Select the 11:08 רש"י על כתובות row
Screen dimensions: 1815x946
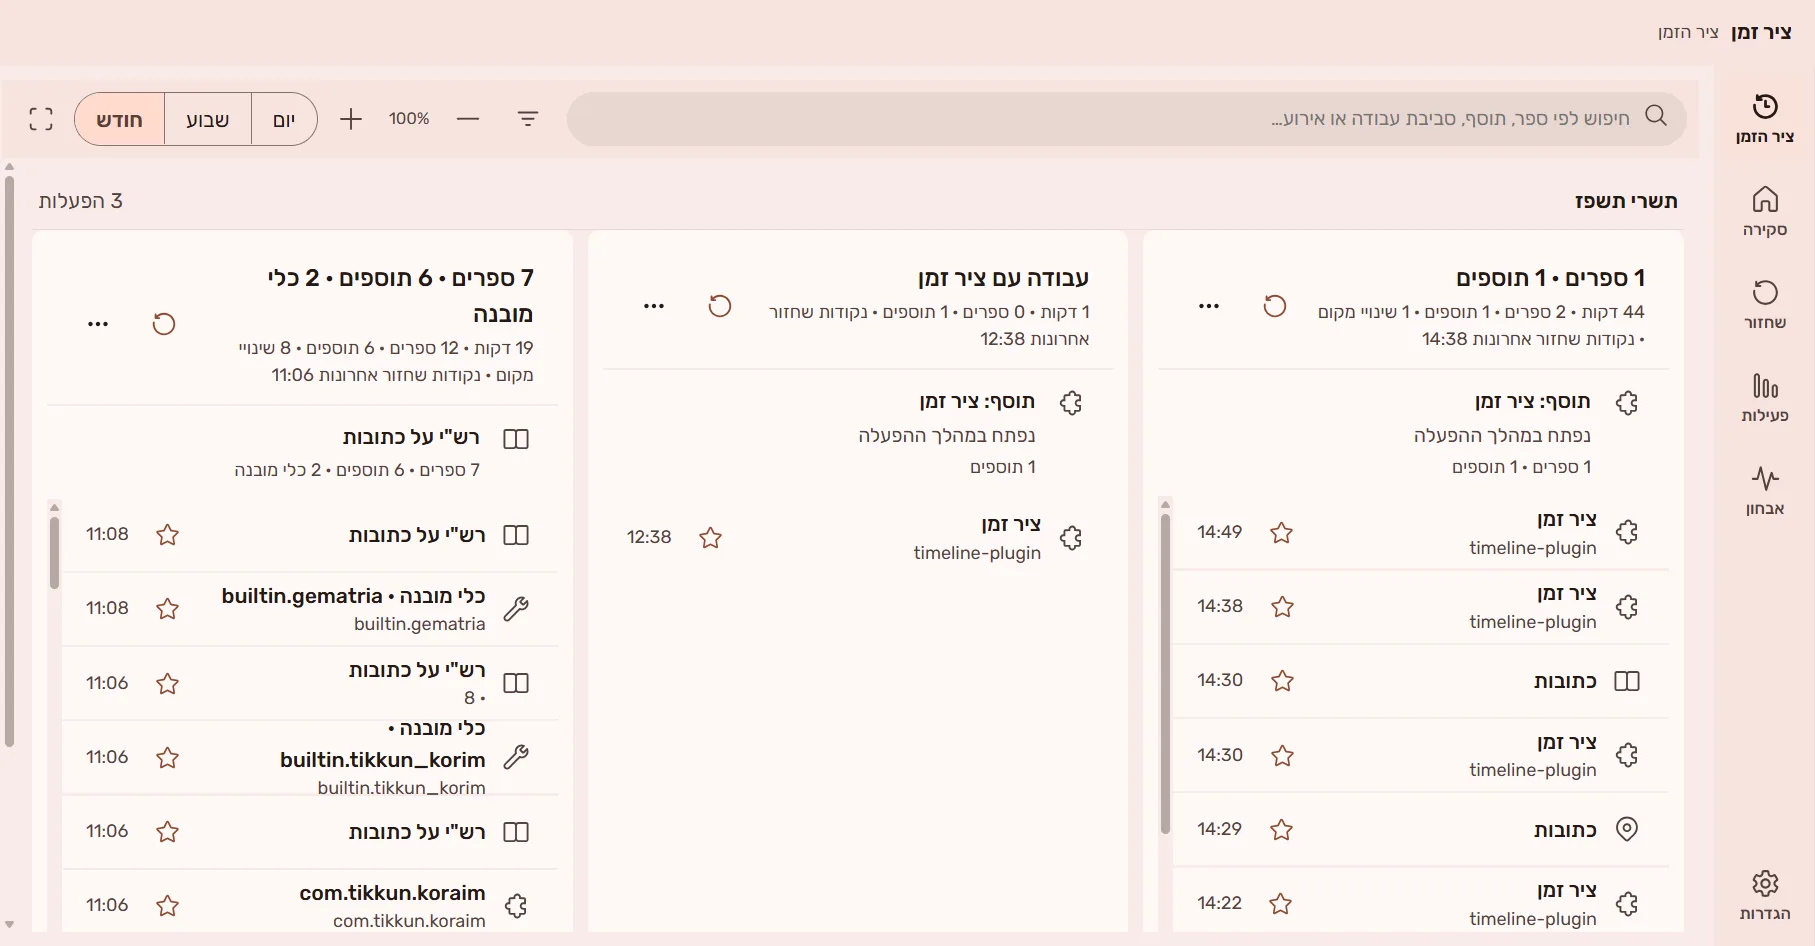tap(310, 535)
